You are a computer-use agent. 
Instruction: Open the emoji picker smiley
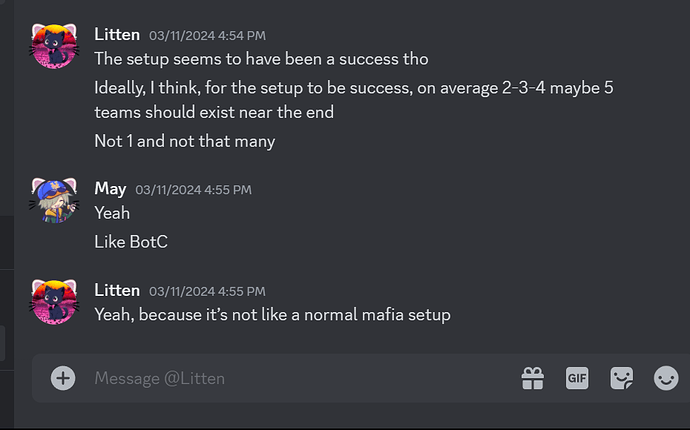(666, 378)
